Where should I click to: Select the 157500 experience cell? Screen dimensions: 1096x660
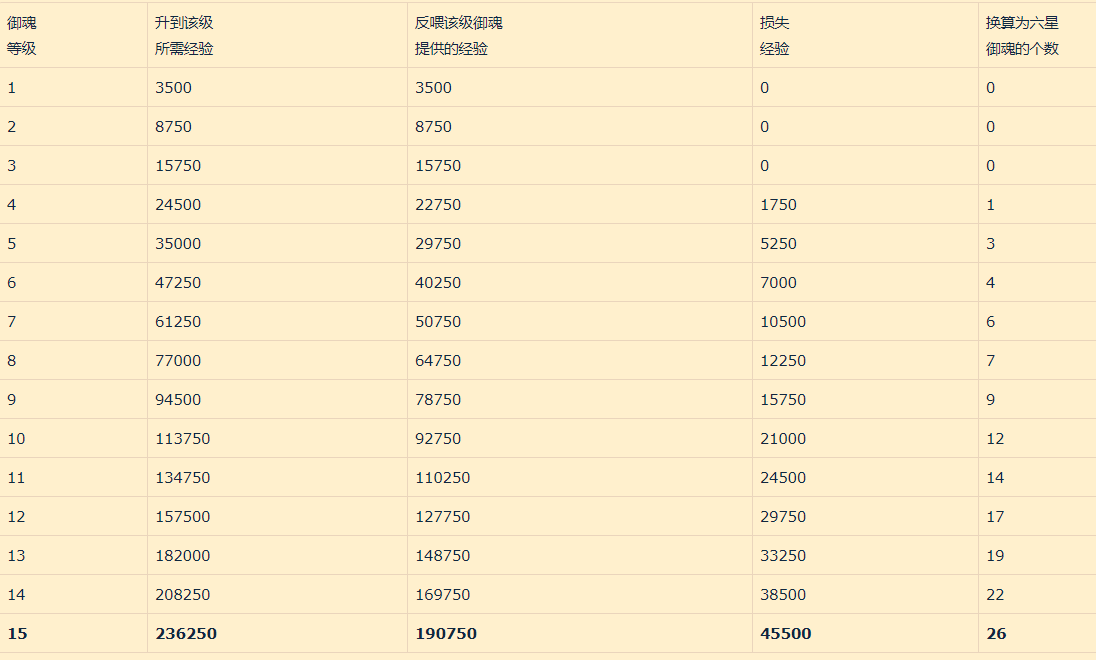(x=182, y=517)
